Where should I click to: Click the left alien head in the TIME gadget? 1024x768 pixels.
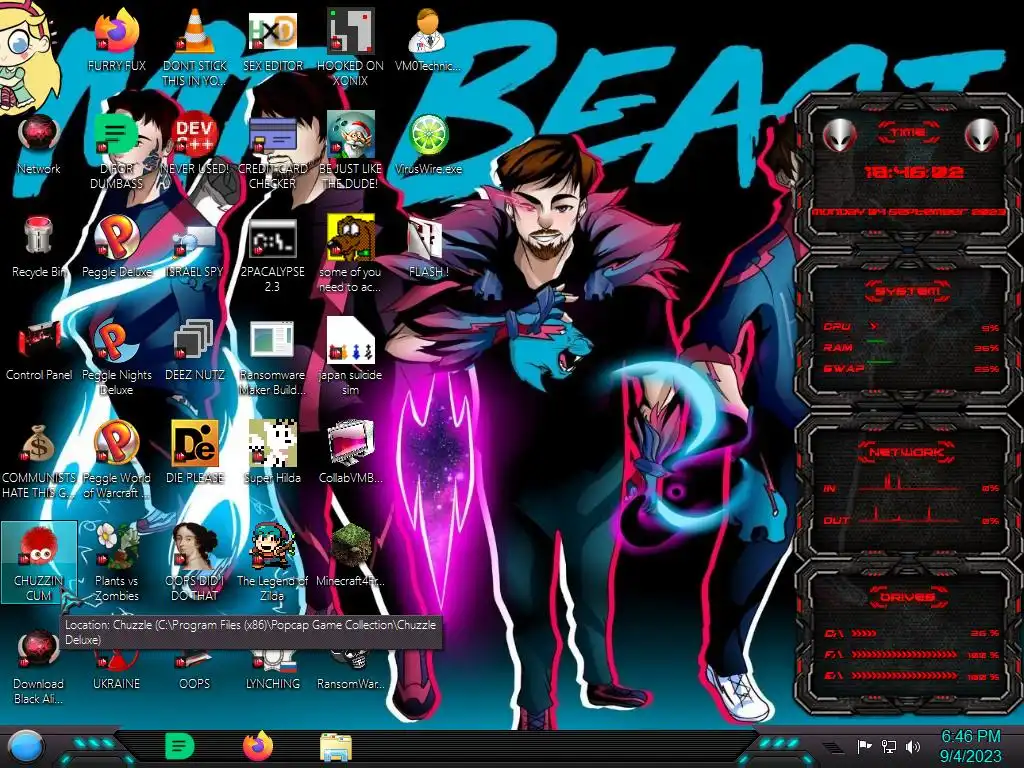[840, 136]
